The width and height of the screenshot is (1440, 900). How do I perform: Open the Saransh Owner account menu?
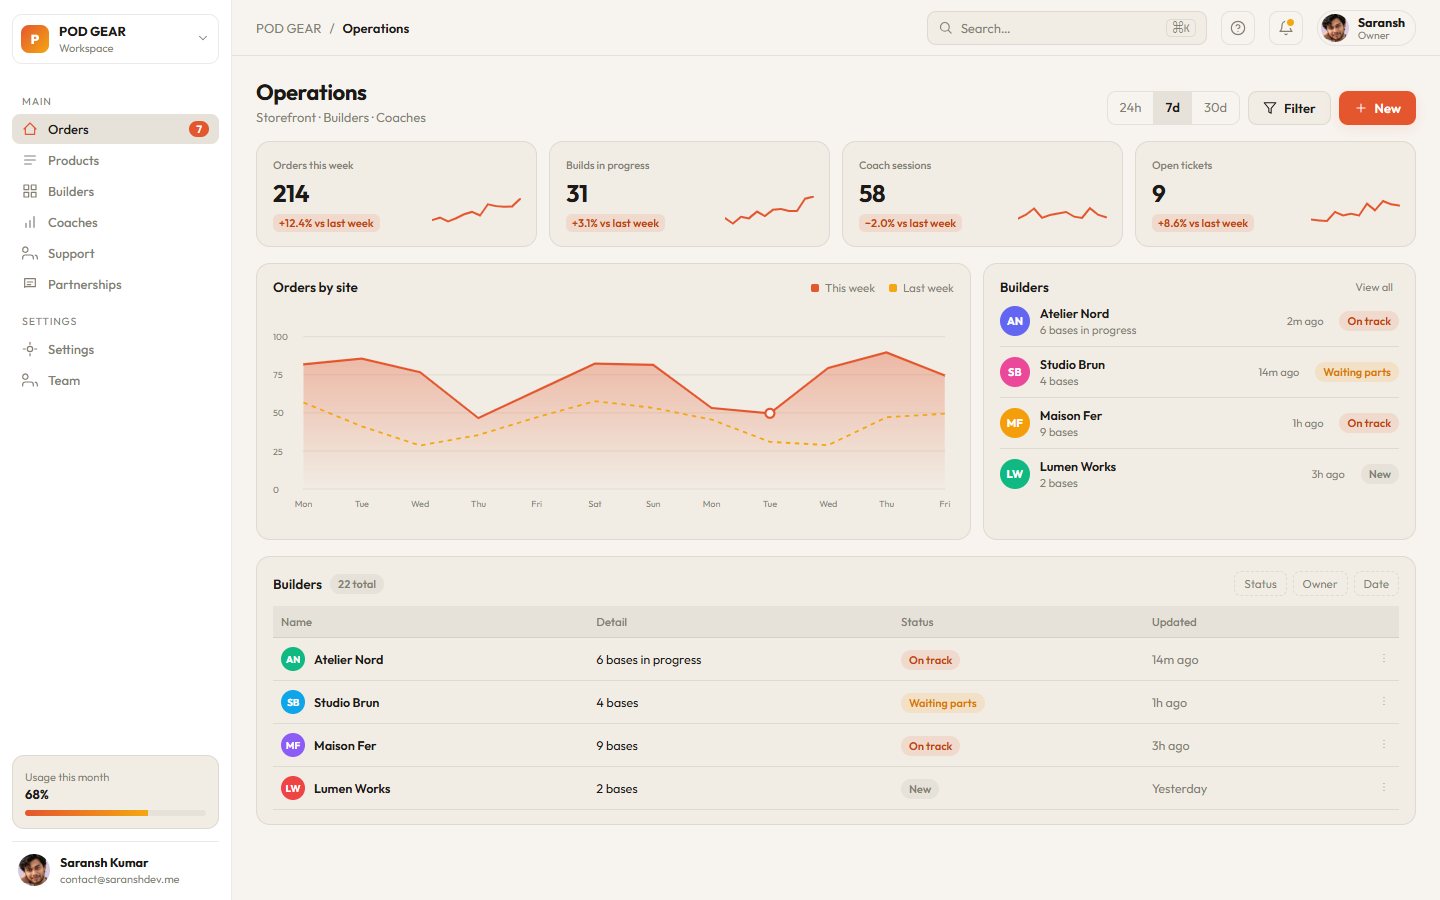pyautogui.click(x=1366, y=28)
